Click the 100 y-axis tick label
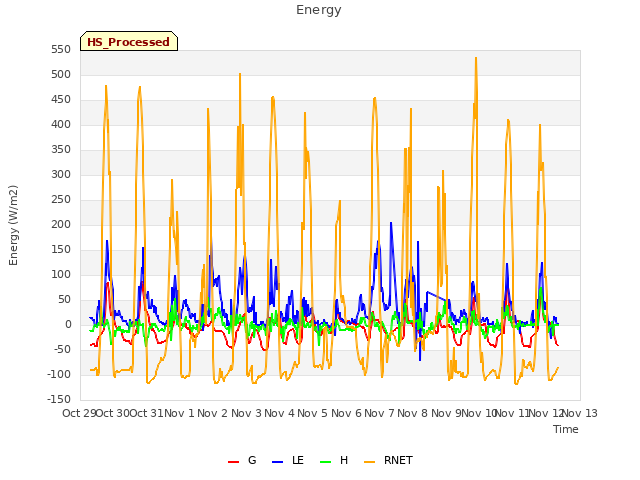The image size is (640, 480). click(x=61, y=275)
